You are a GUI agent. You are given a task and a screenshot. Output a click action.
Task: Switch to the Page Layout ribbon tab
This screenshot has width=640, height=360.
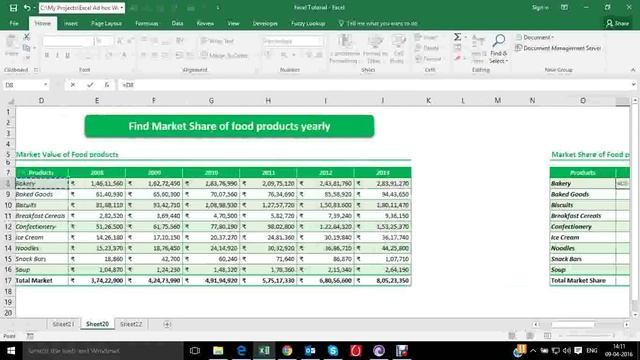(x=106, y=23)
